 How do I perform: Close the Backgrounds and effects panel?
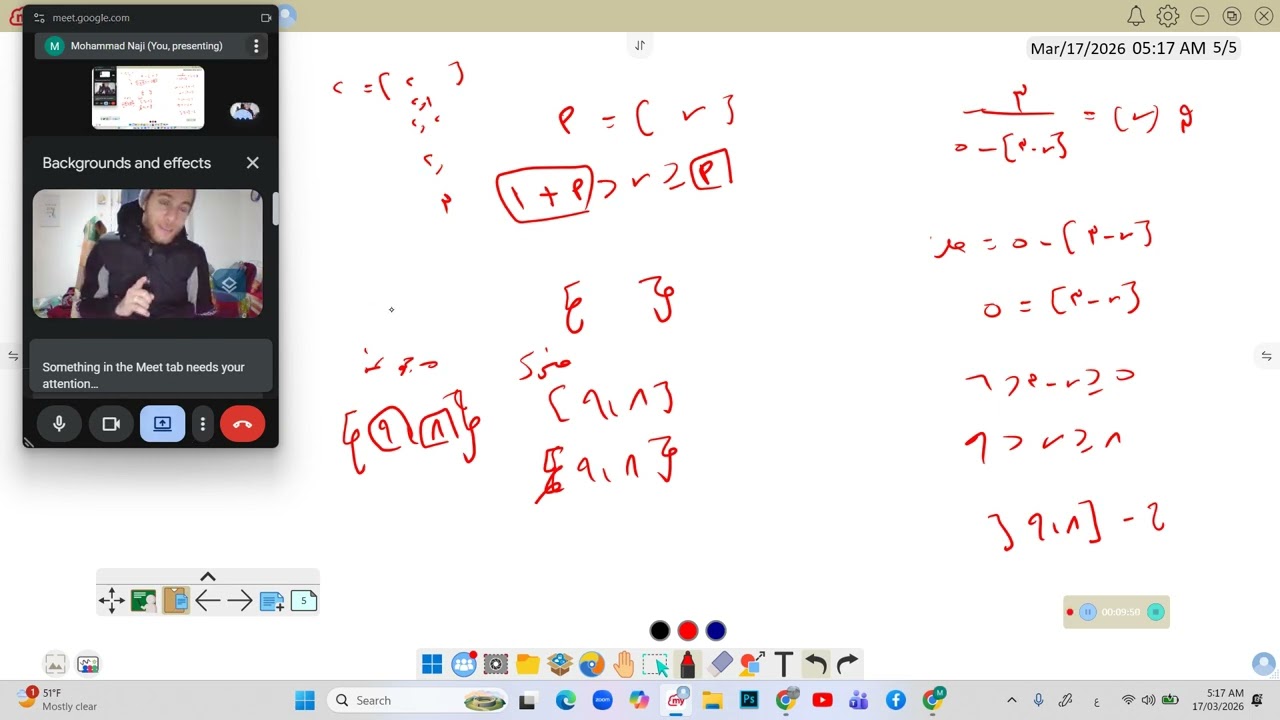tap(253, 163)
